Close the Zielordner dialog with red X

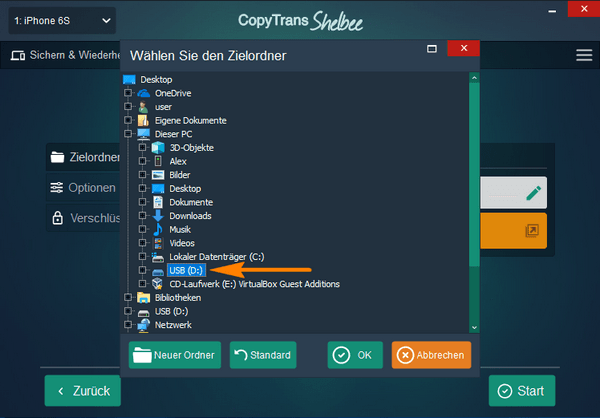coord(464,48)
